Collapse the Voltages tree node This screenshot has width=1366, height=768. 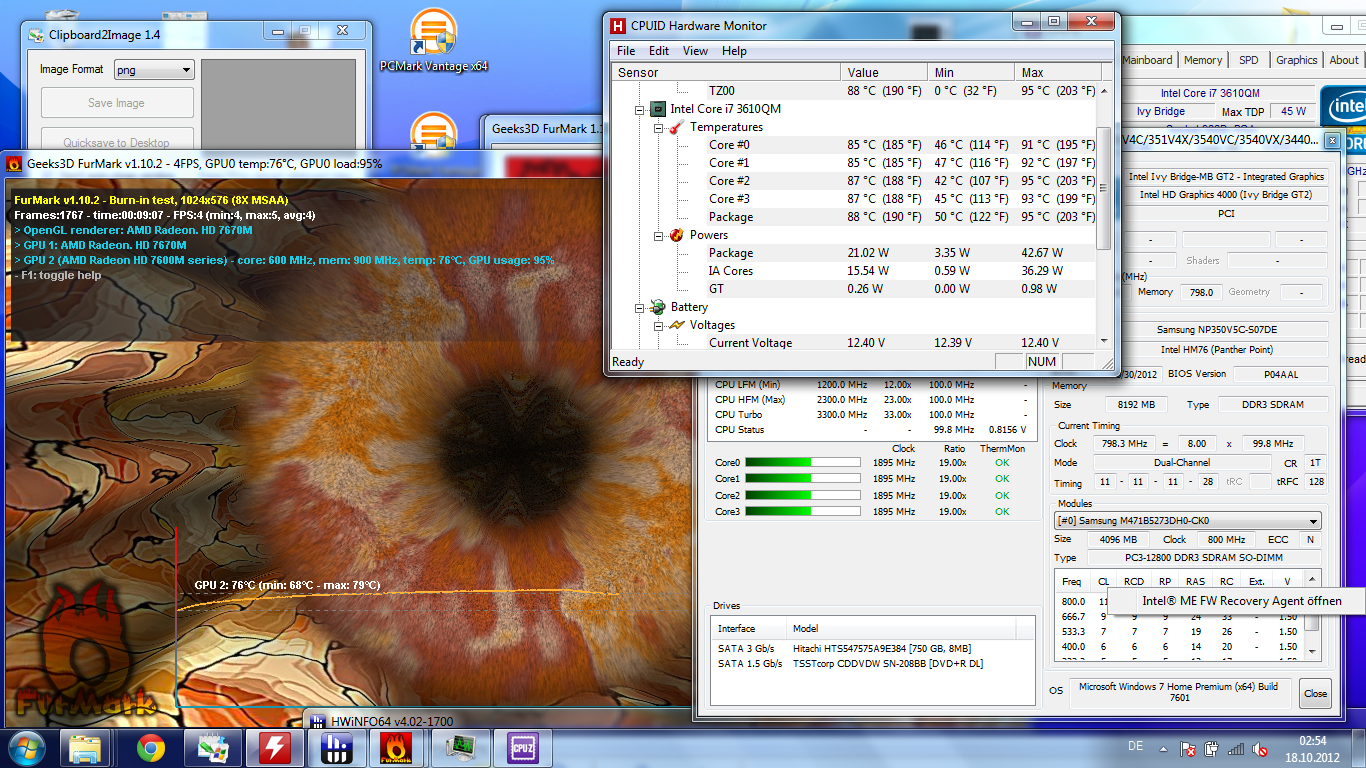(658, 325)
